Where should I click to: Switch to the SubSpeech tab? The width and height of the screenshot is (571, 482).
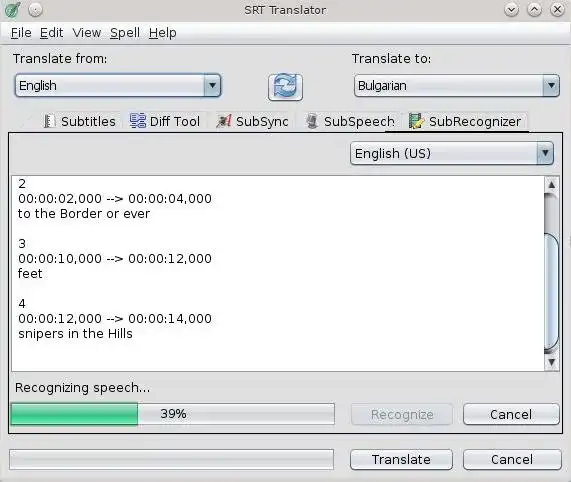(350, 121)
